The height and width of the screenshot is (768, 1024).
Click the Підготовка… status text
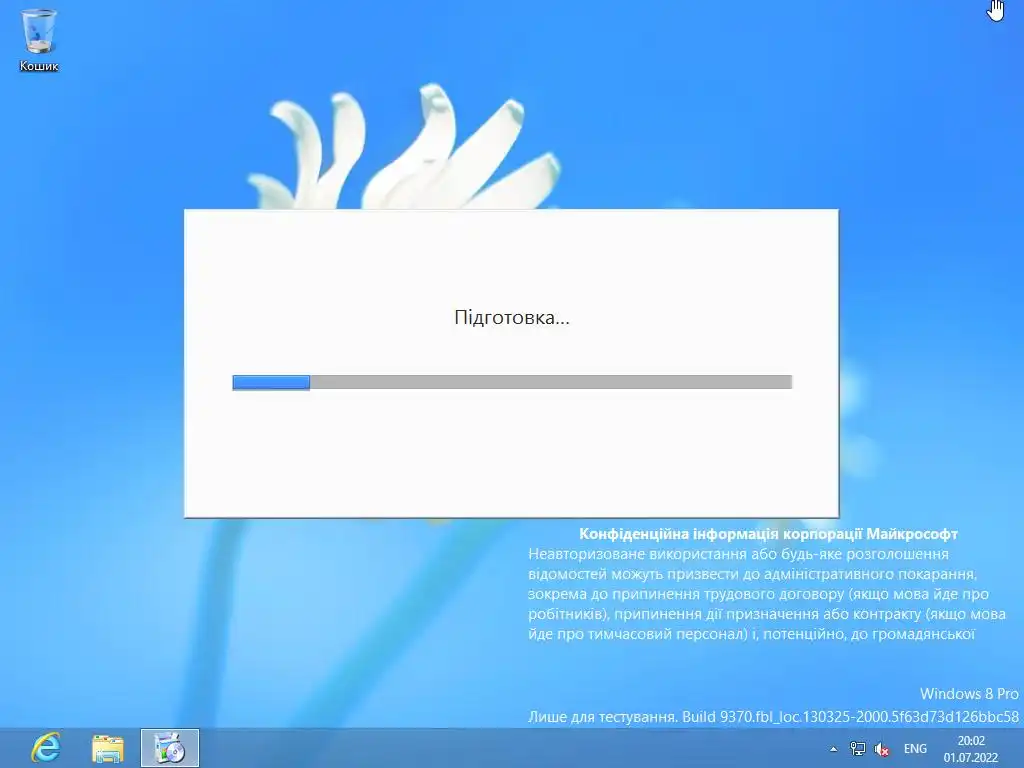coord(512,318)
